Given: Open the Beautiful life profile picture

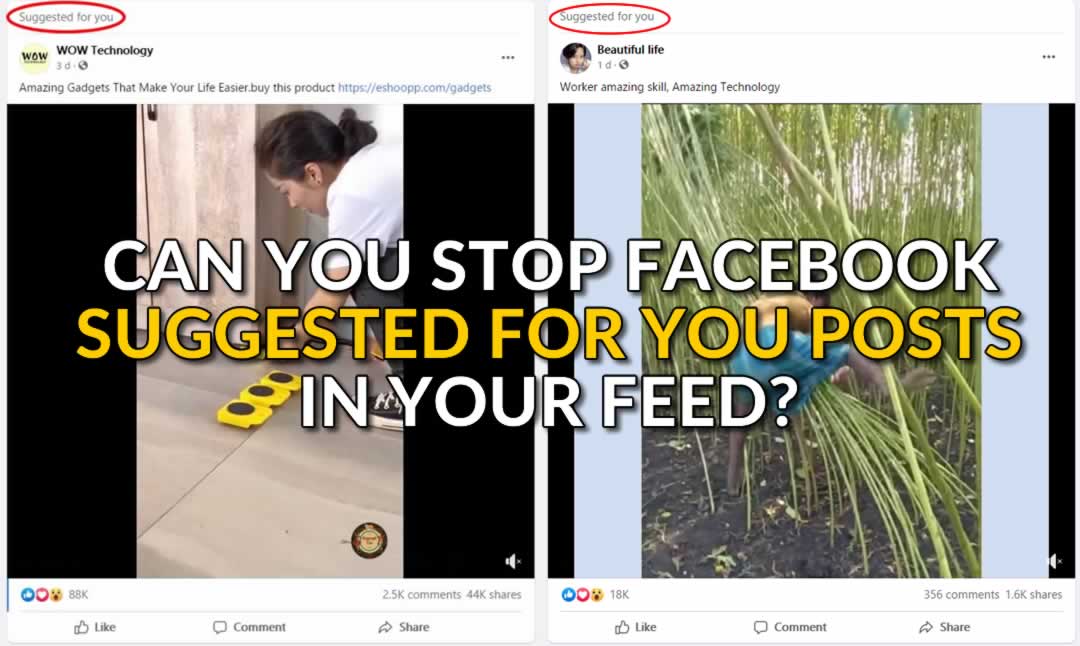Looking at the screenshot, I should [x=575, y=57].
